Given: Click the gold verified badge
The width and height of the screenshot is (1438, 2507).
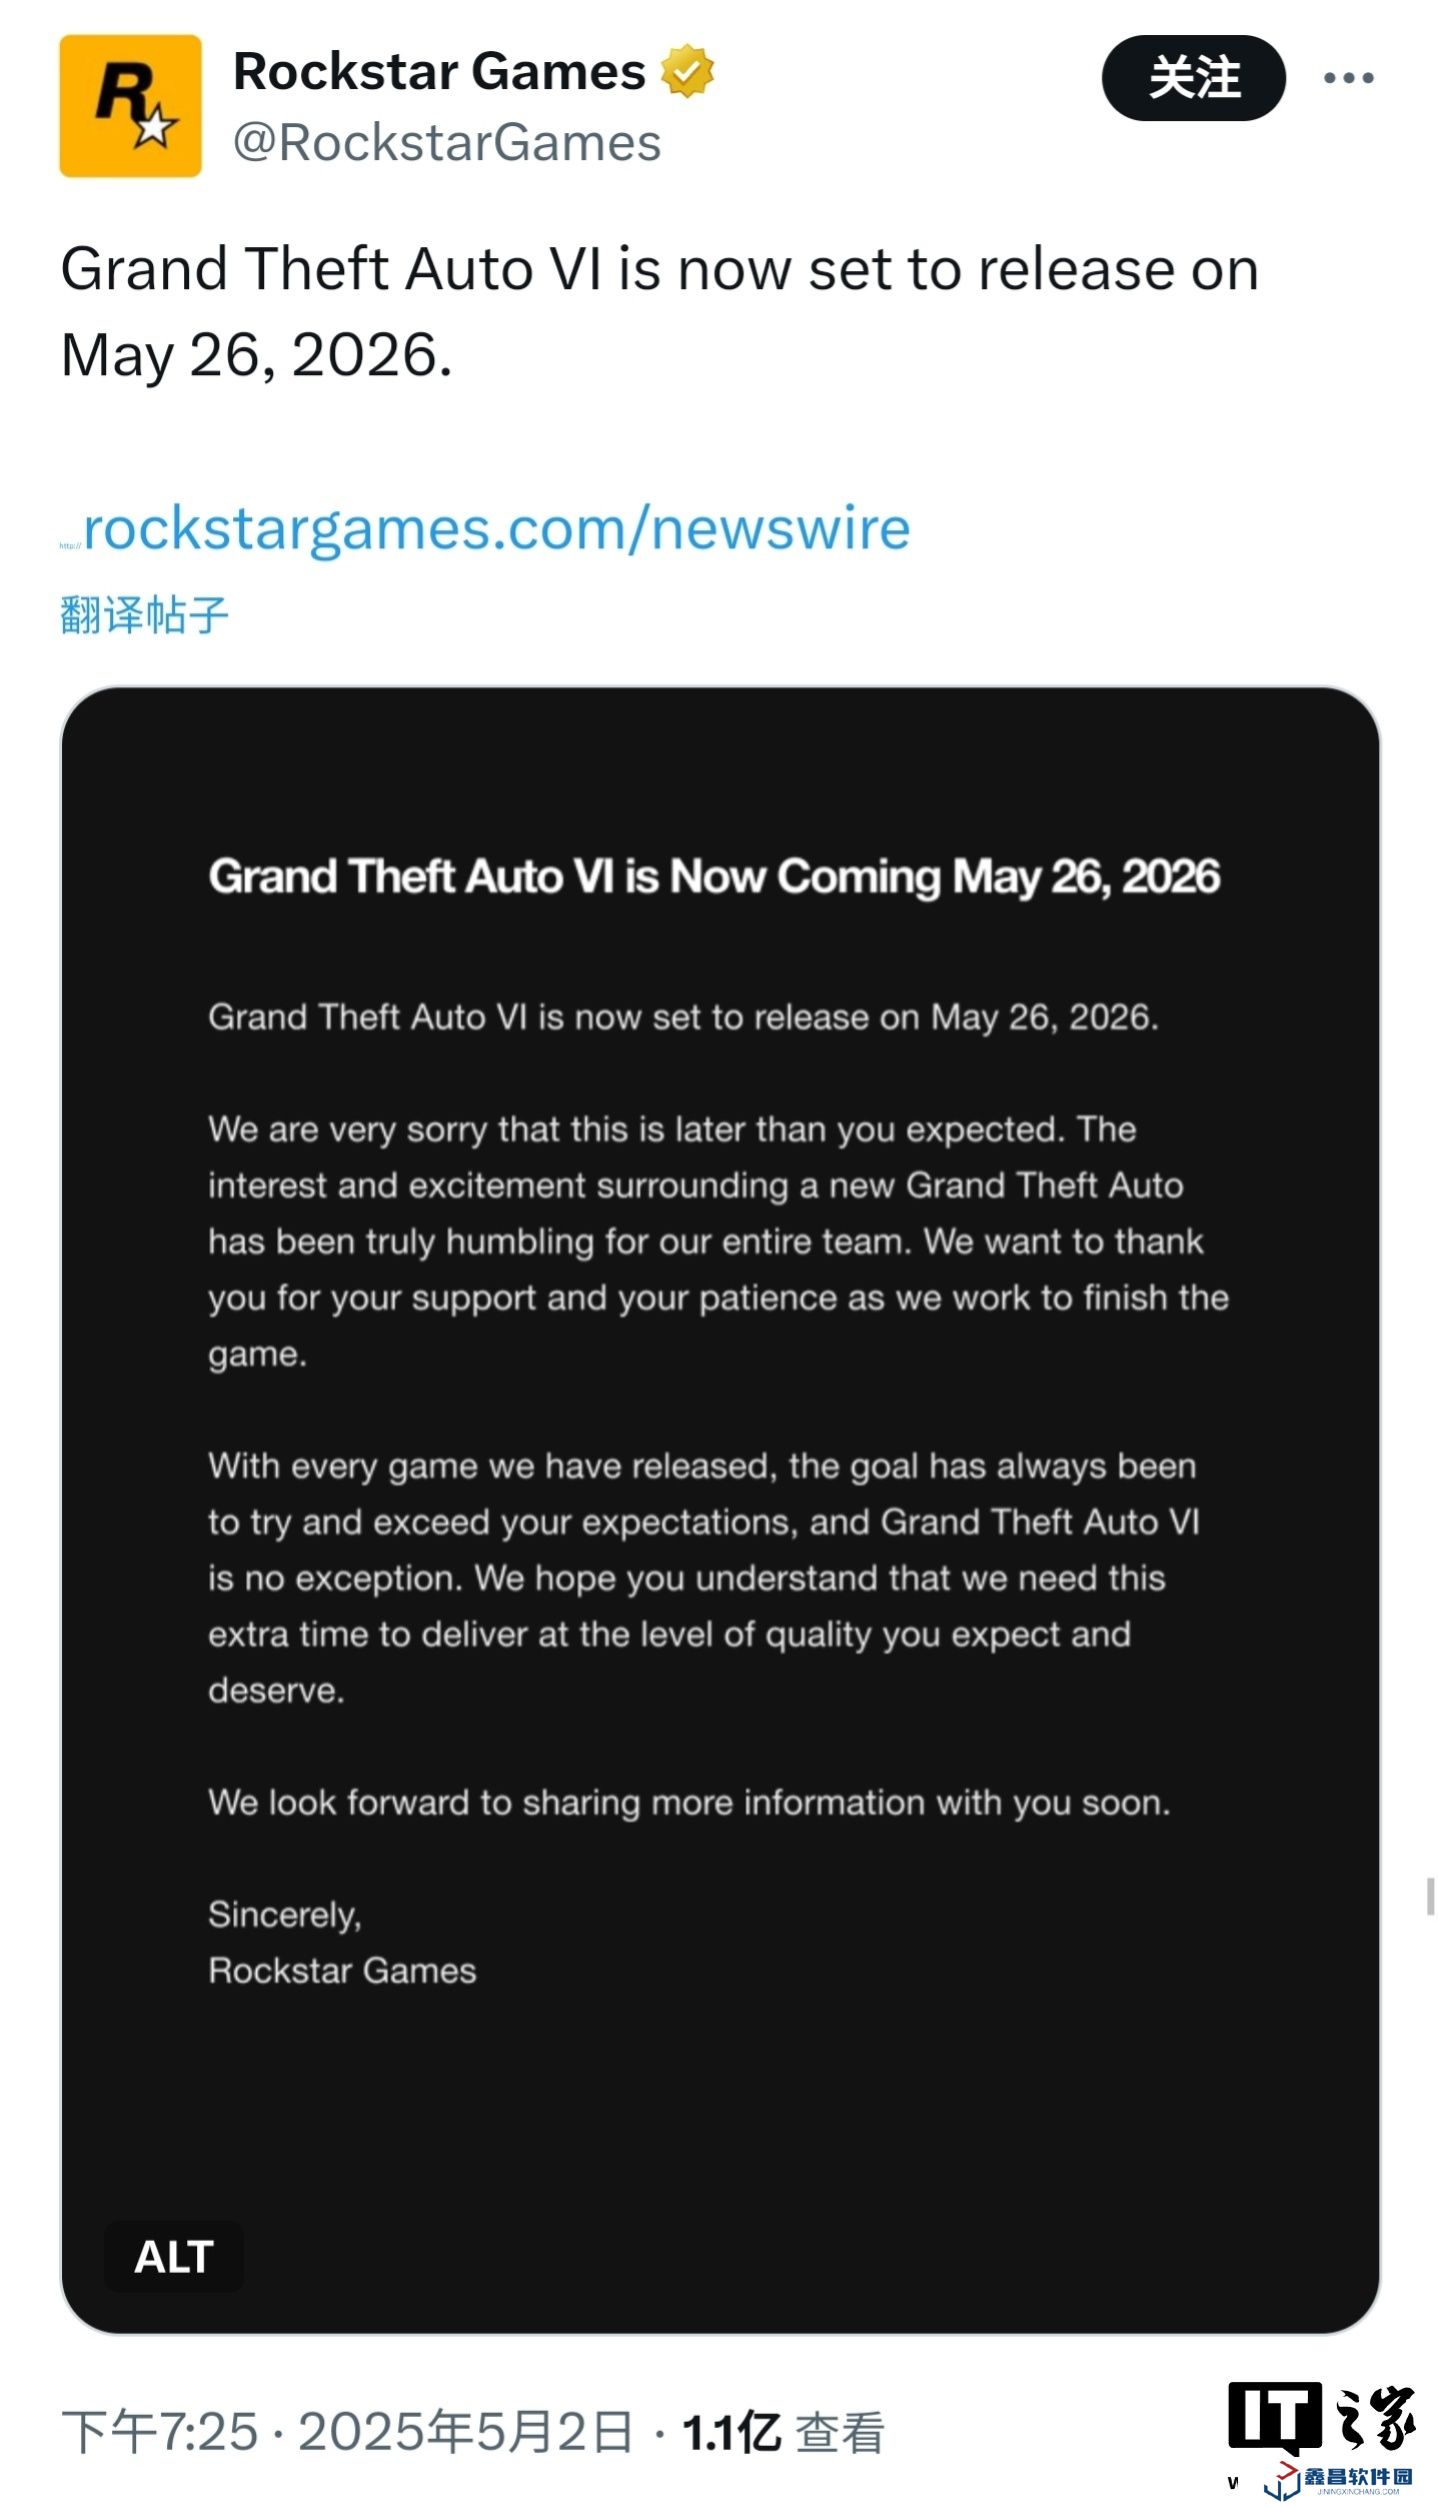Looking at the screenshot, I should tap(686, 72).
